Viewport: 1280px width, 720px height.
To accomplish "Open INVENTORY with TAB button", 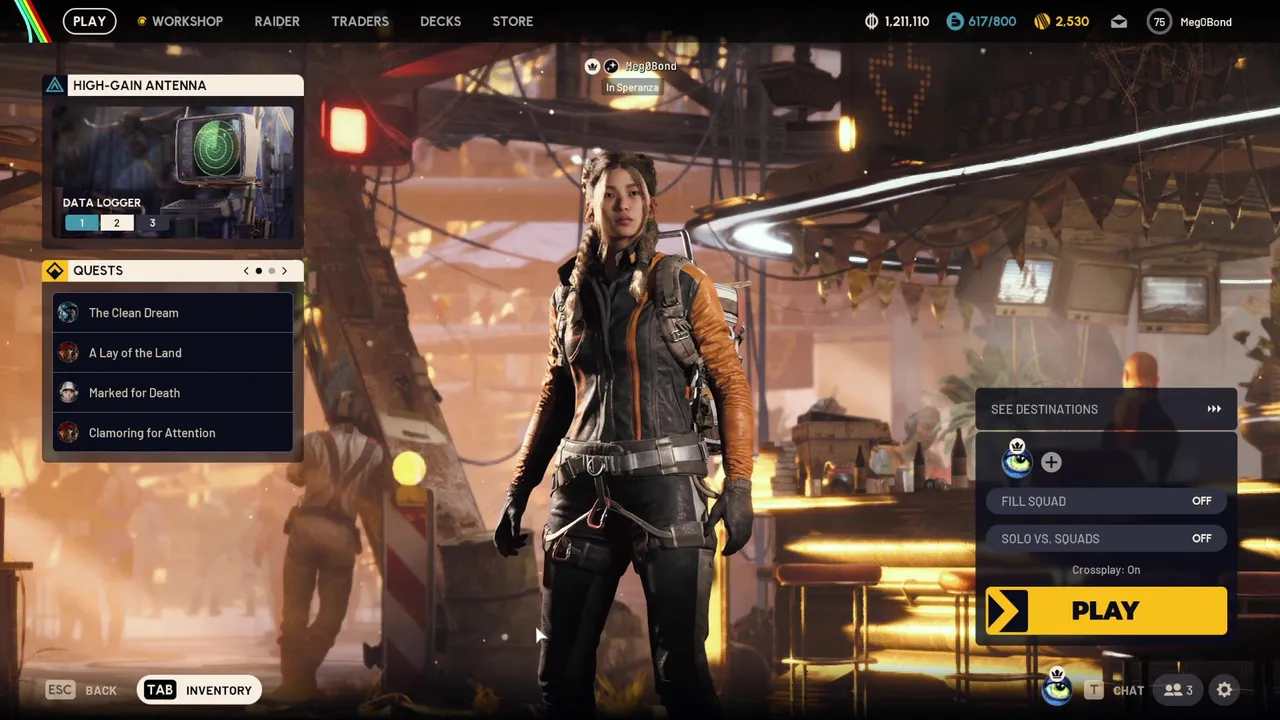I will 199,690.
